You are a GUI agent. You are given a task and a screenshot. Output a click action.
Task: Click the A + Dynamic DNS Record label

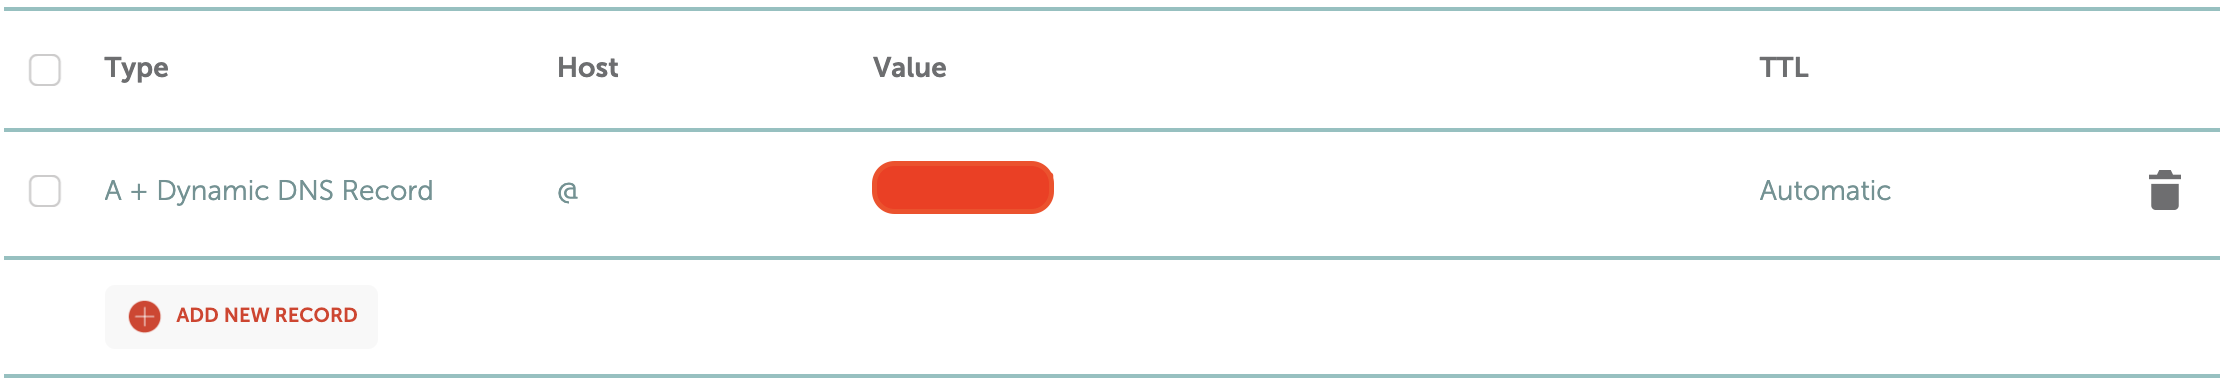click(x=269, y=190)
